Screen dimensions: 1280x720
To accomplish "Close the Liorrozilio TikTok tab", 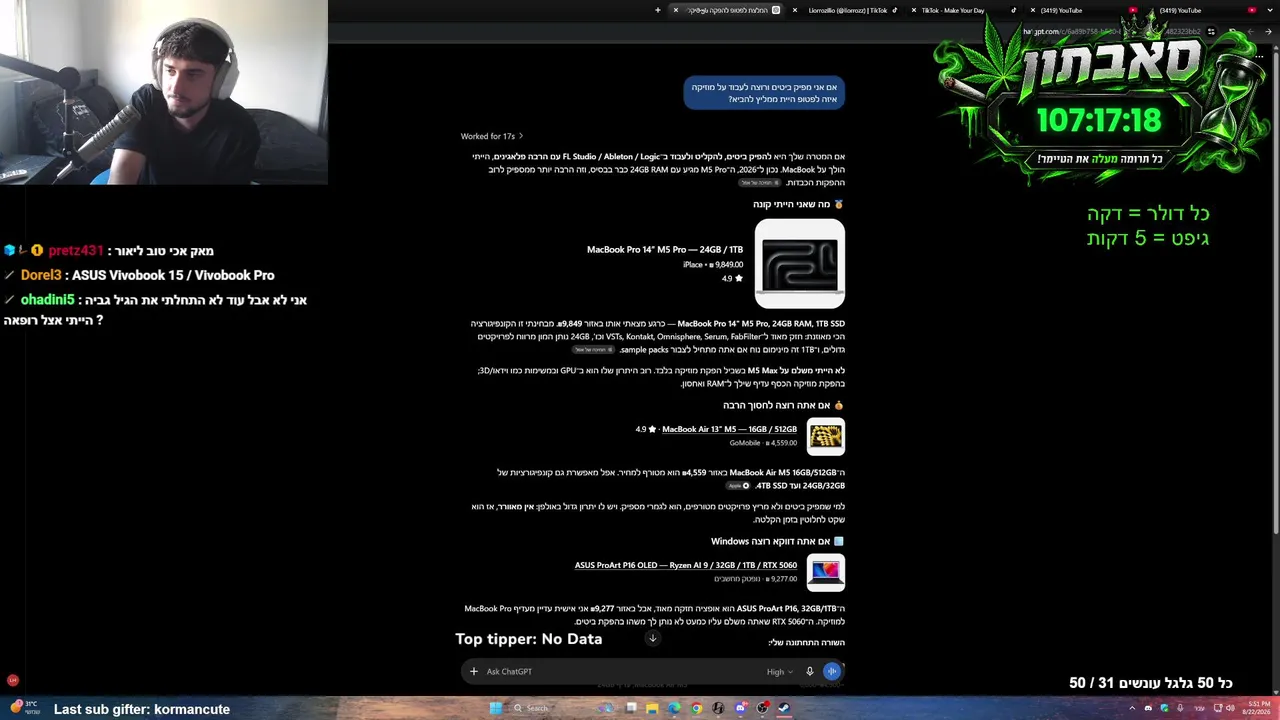I will tap(797, 10).
